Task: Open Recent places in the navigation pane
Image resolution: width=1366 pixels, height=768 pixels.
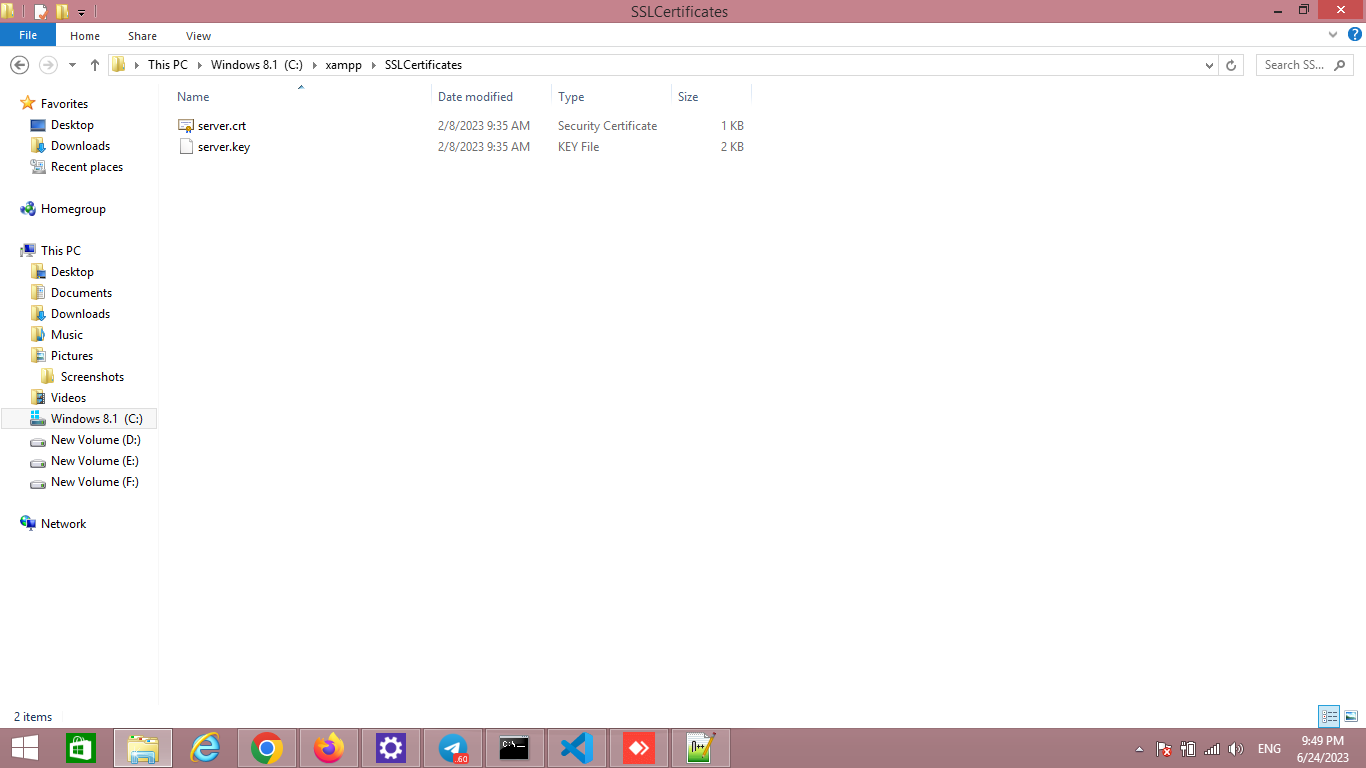Action: (87, 167)
